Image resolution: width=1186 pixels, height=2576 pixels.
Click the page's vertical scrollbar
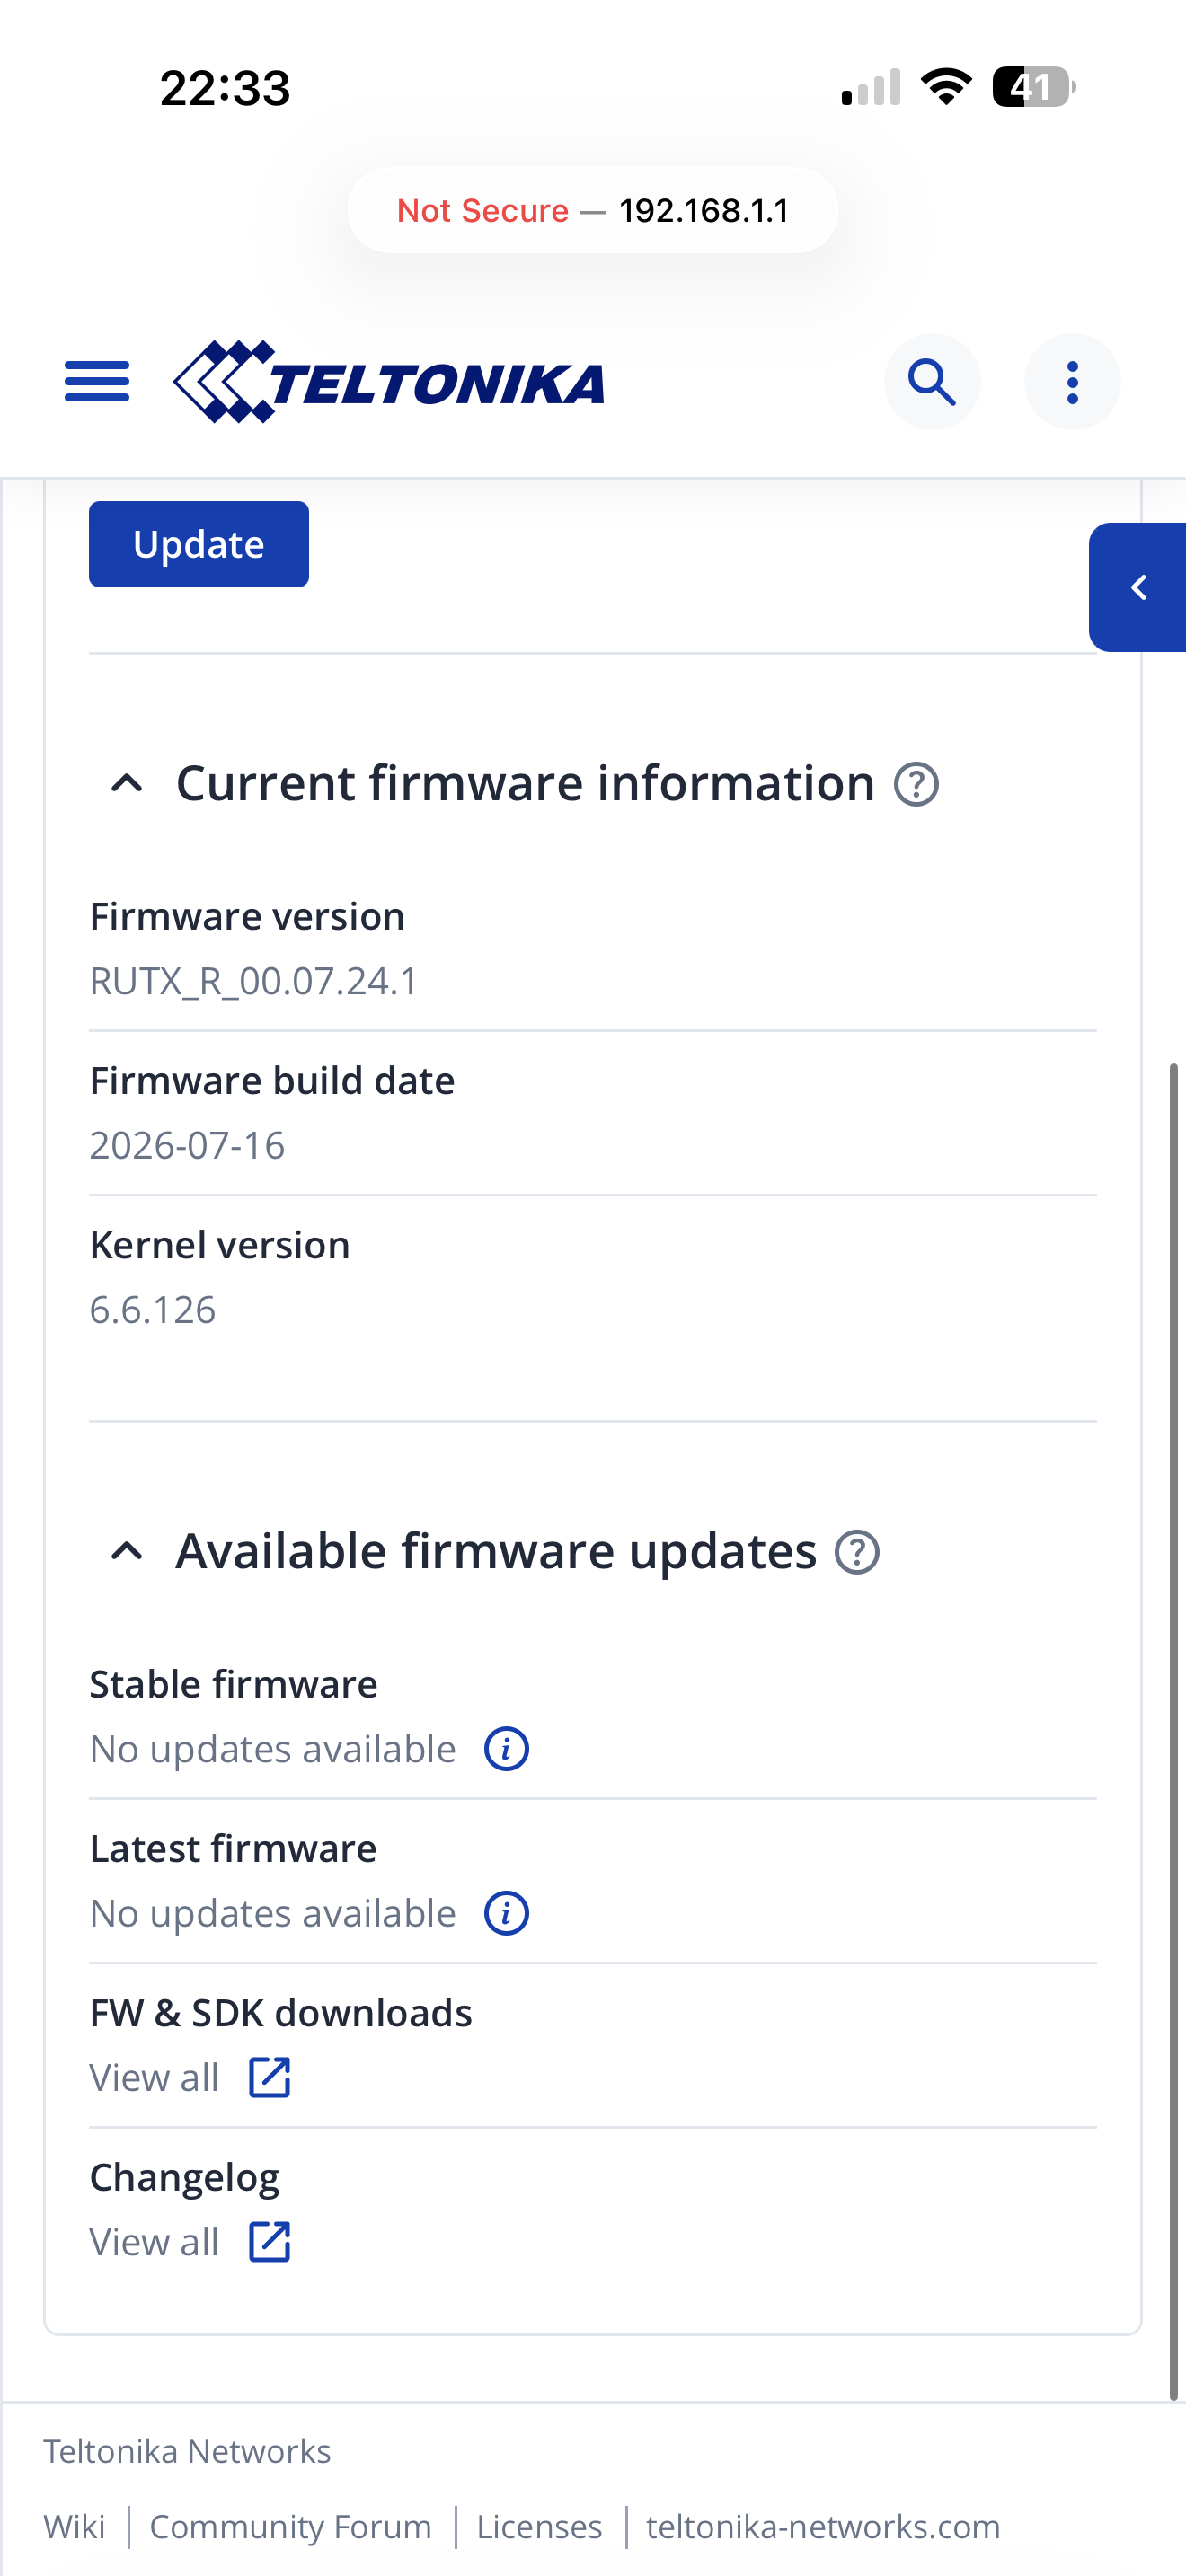(1175, 1732)
